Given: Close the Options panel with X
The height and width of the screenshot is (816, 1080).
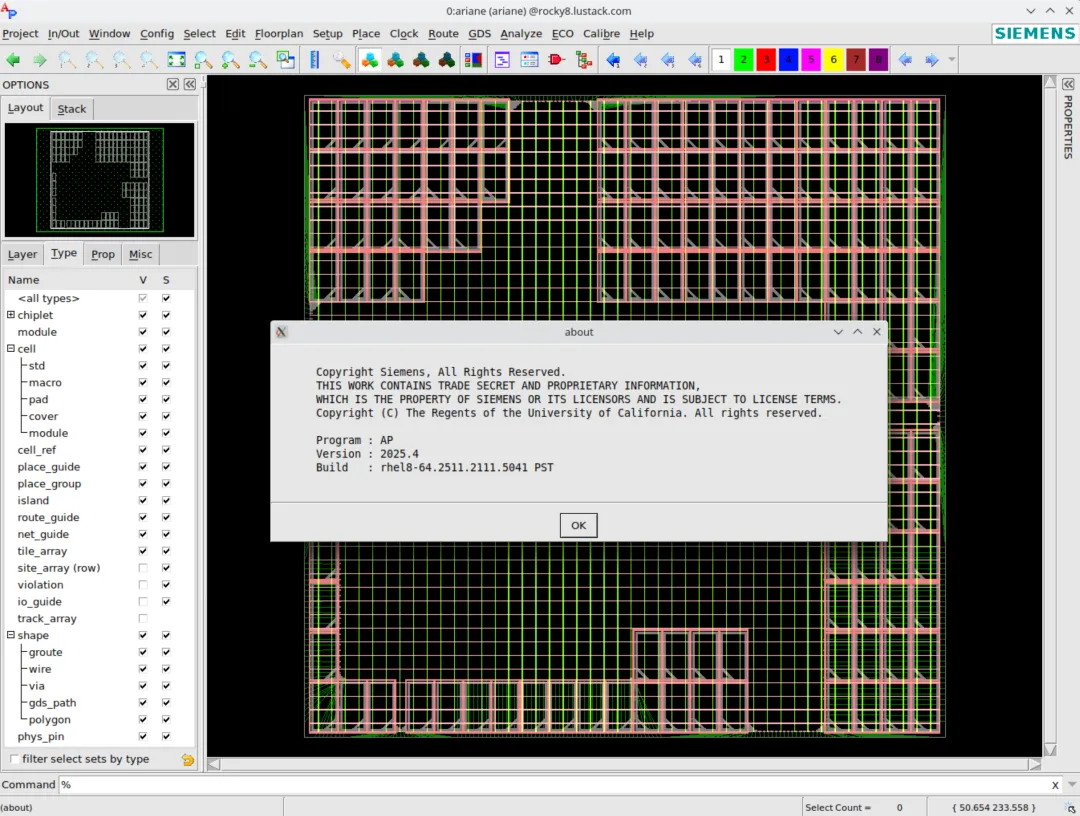Looking at the screenshot, I should 173,84.
